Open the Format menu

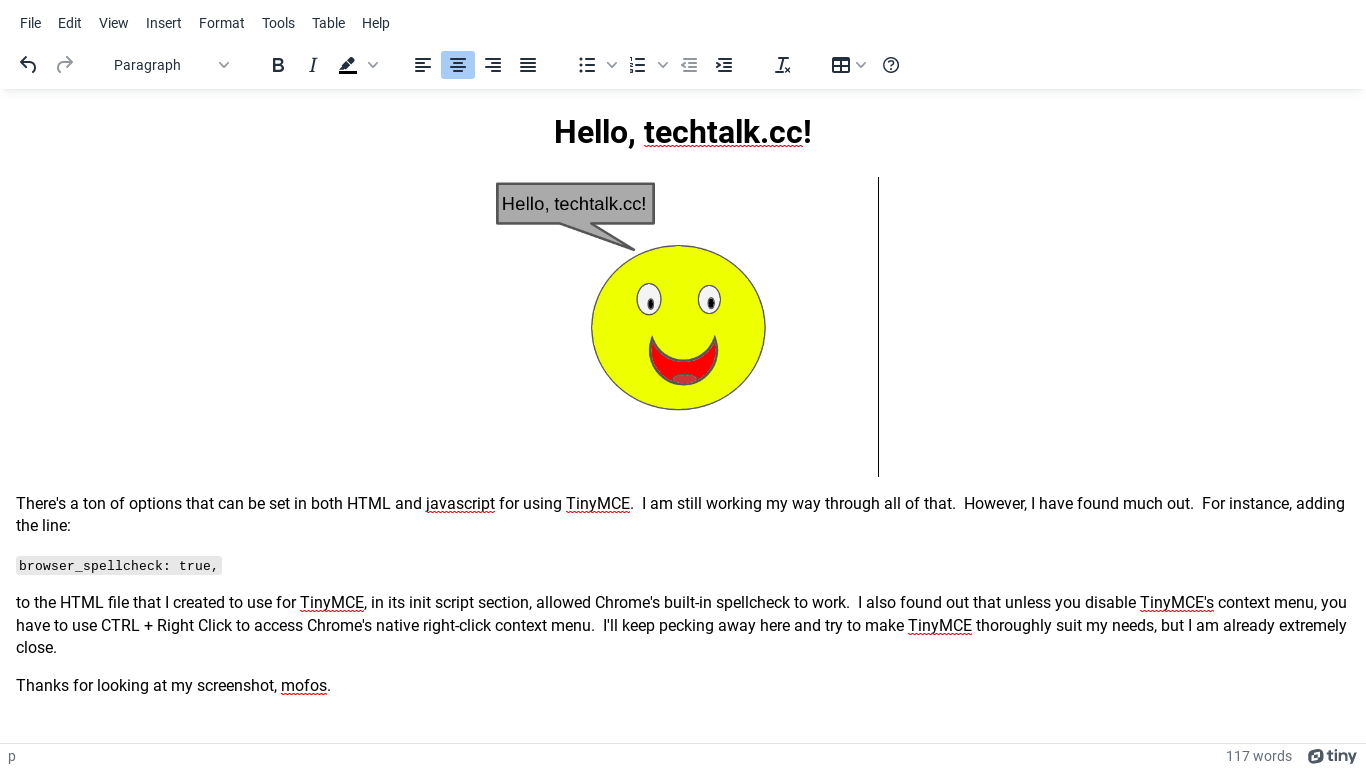pos(222,23)
